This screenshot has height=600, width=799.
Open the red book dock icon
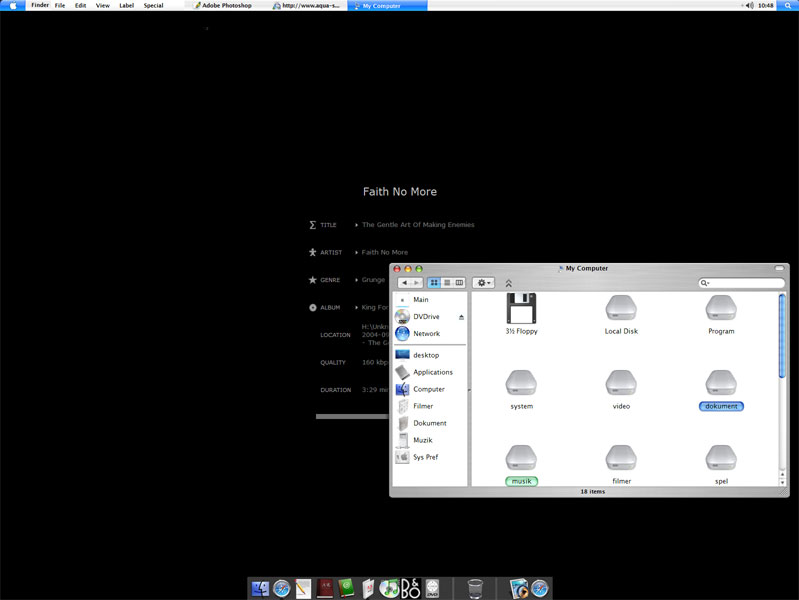[x=325, y=588]
